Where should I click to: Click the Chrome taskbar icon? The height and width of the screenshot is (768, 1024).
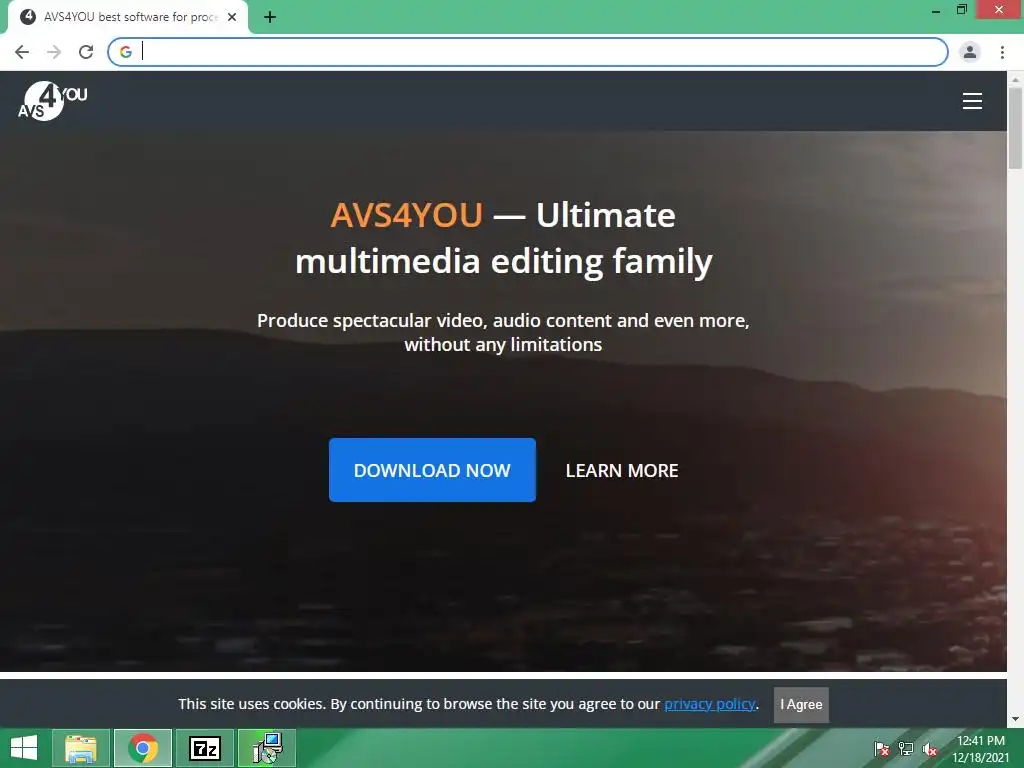tap(143, 748)
